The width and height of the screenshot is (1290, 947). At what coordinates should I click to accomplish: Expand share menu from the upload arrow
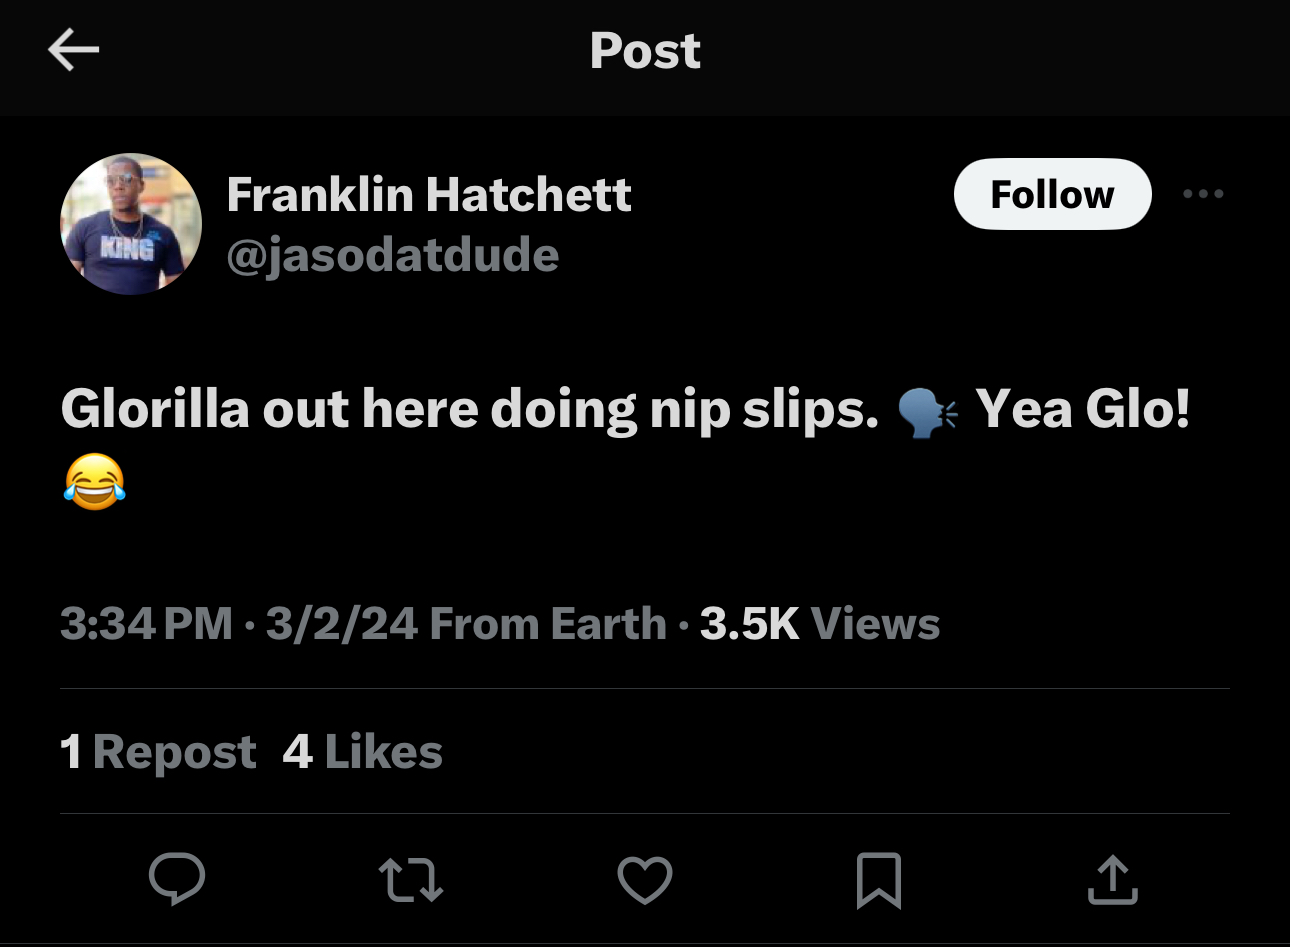[1112, 879]
